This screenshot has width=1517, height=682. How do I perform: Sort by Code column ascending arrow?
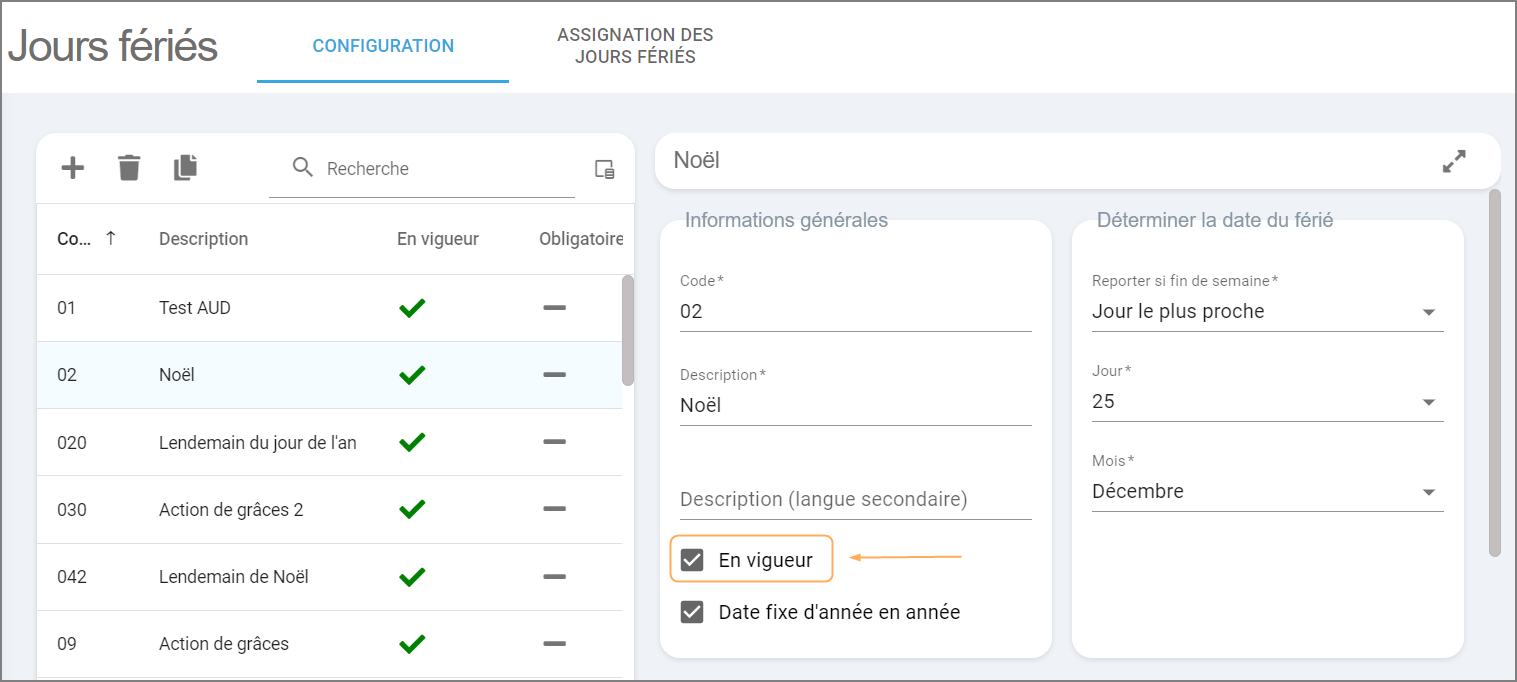[111, 238]
